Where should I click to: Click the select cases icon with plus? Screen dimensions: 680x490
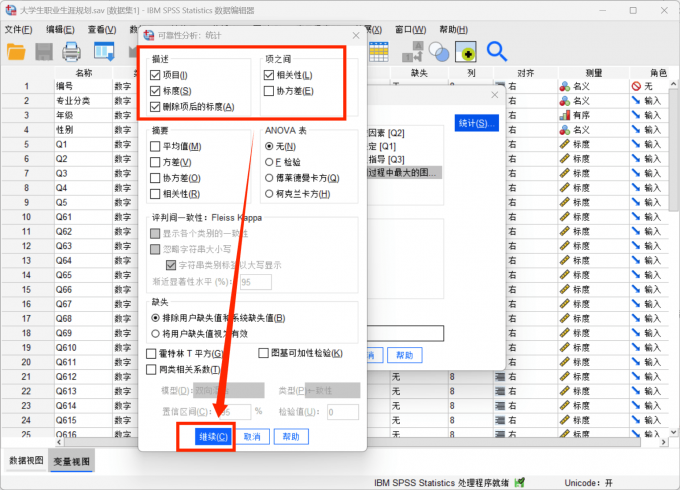pyautogui.click(x=466, y=52)
